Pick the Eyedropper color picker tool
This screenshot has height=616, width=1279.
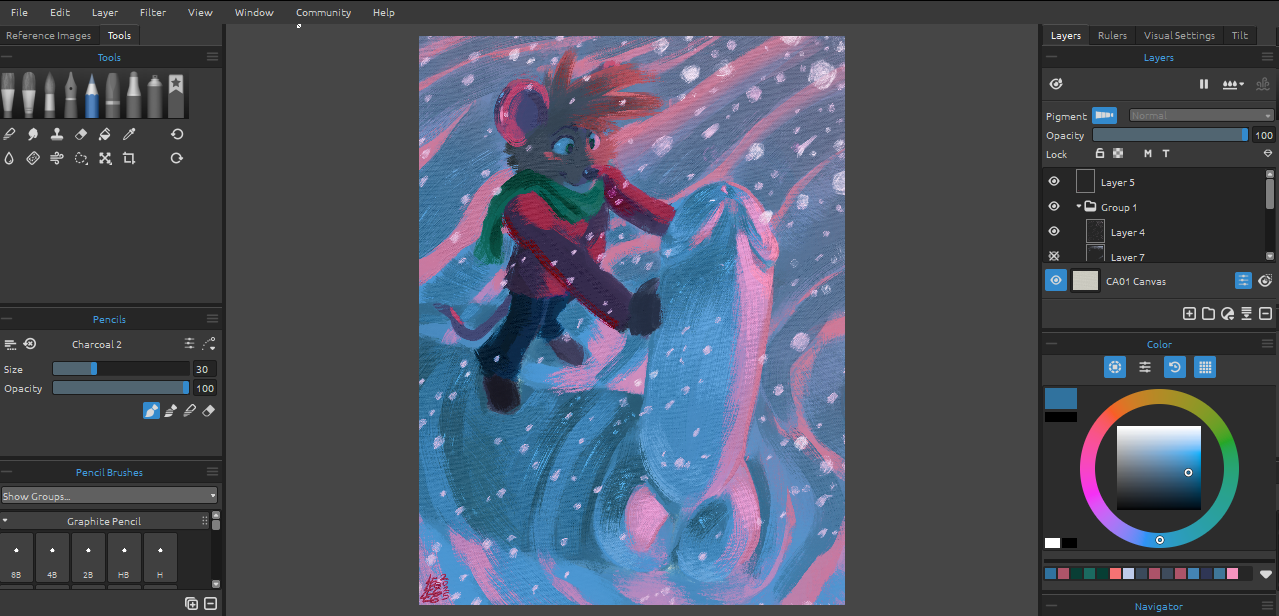pos(129,134)
